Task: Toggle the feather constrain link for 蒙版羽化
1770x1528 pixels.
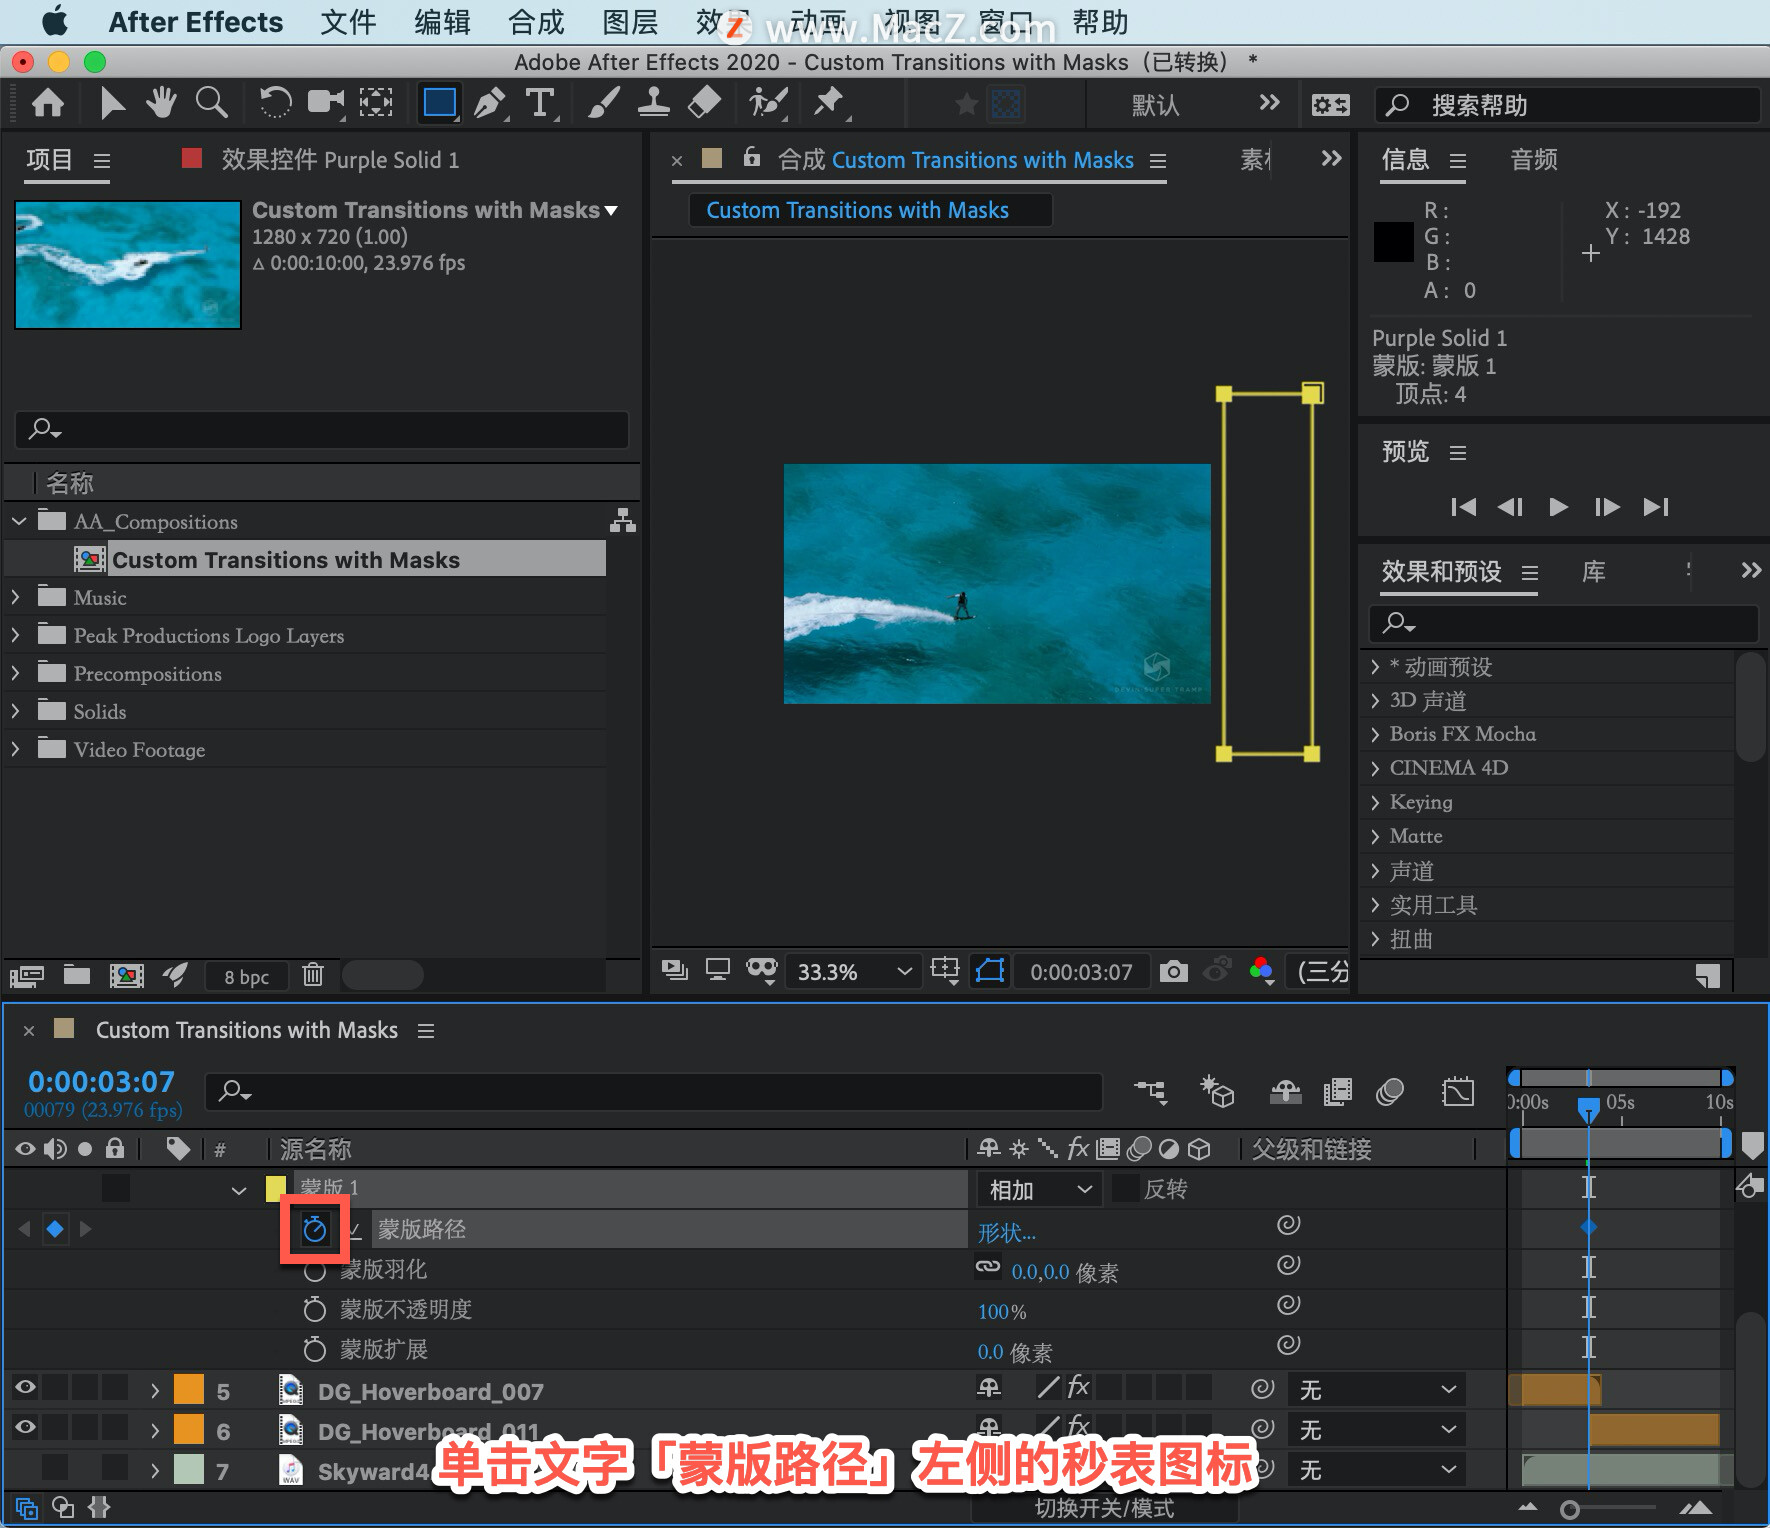Action: [x=988, y=1267]
